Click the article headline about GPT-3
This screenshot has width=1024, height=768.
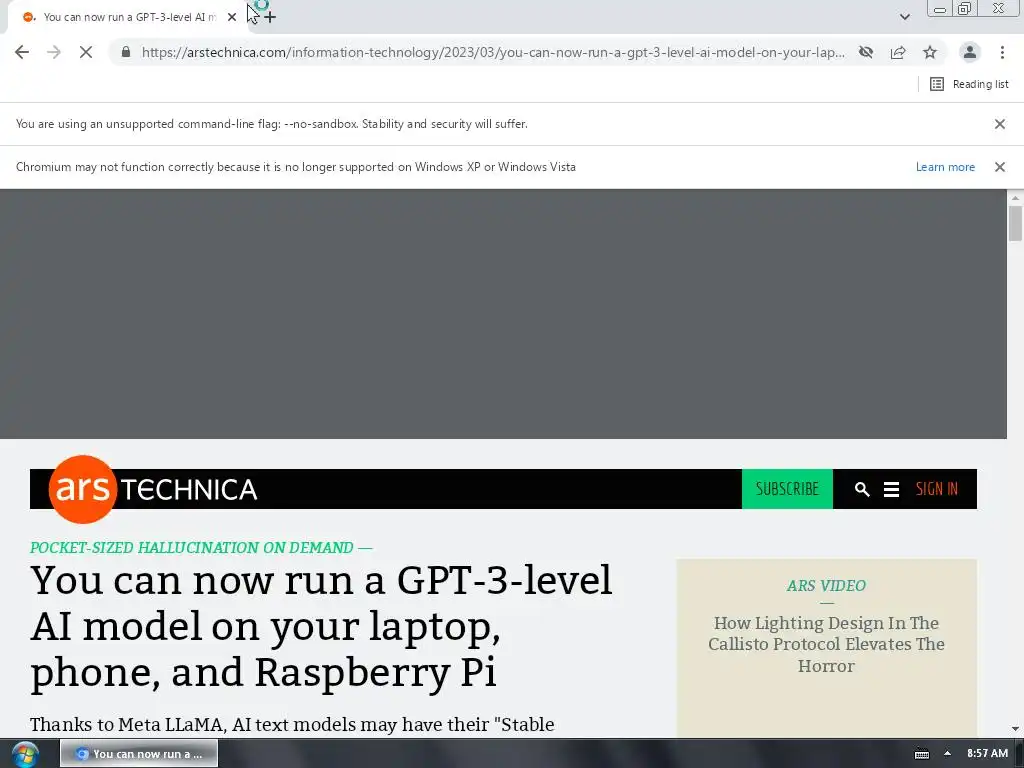[321, 626]
